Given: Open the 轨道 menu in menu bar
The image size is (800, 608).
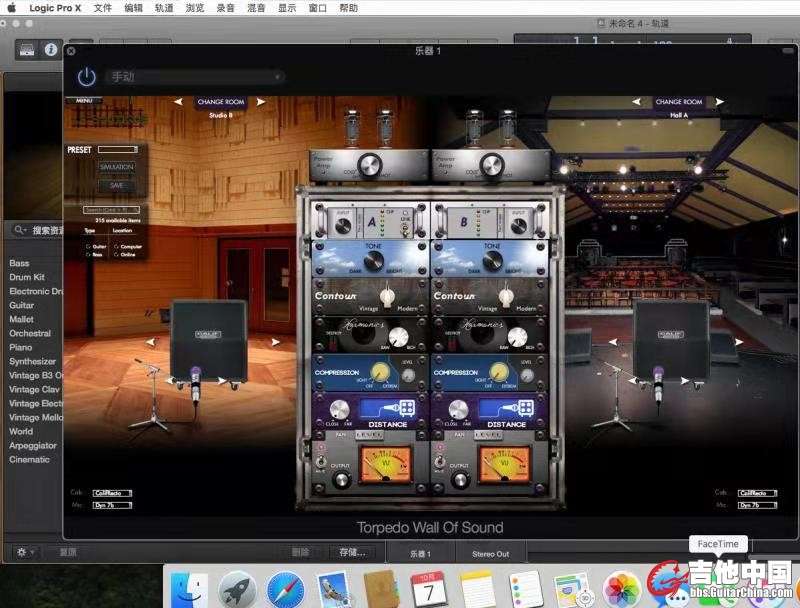Looking at the screenshot, I should coord(163,7).
